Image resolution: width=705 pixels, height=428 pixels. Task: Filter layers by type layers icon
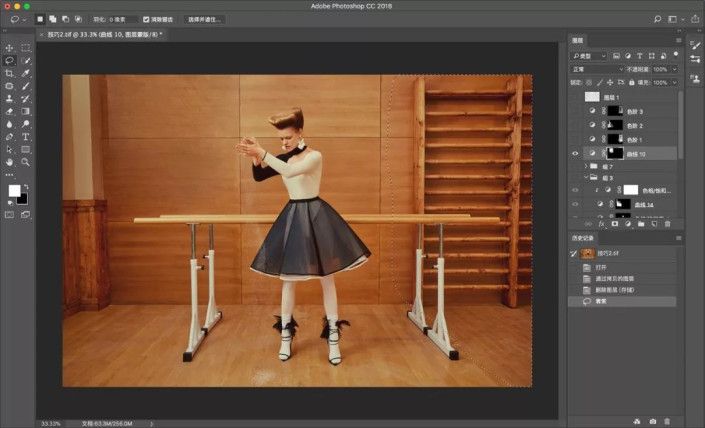(639, 56)
